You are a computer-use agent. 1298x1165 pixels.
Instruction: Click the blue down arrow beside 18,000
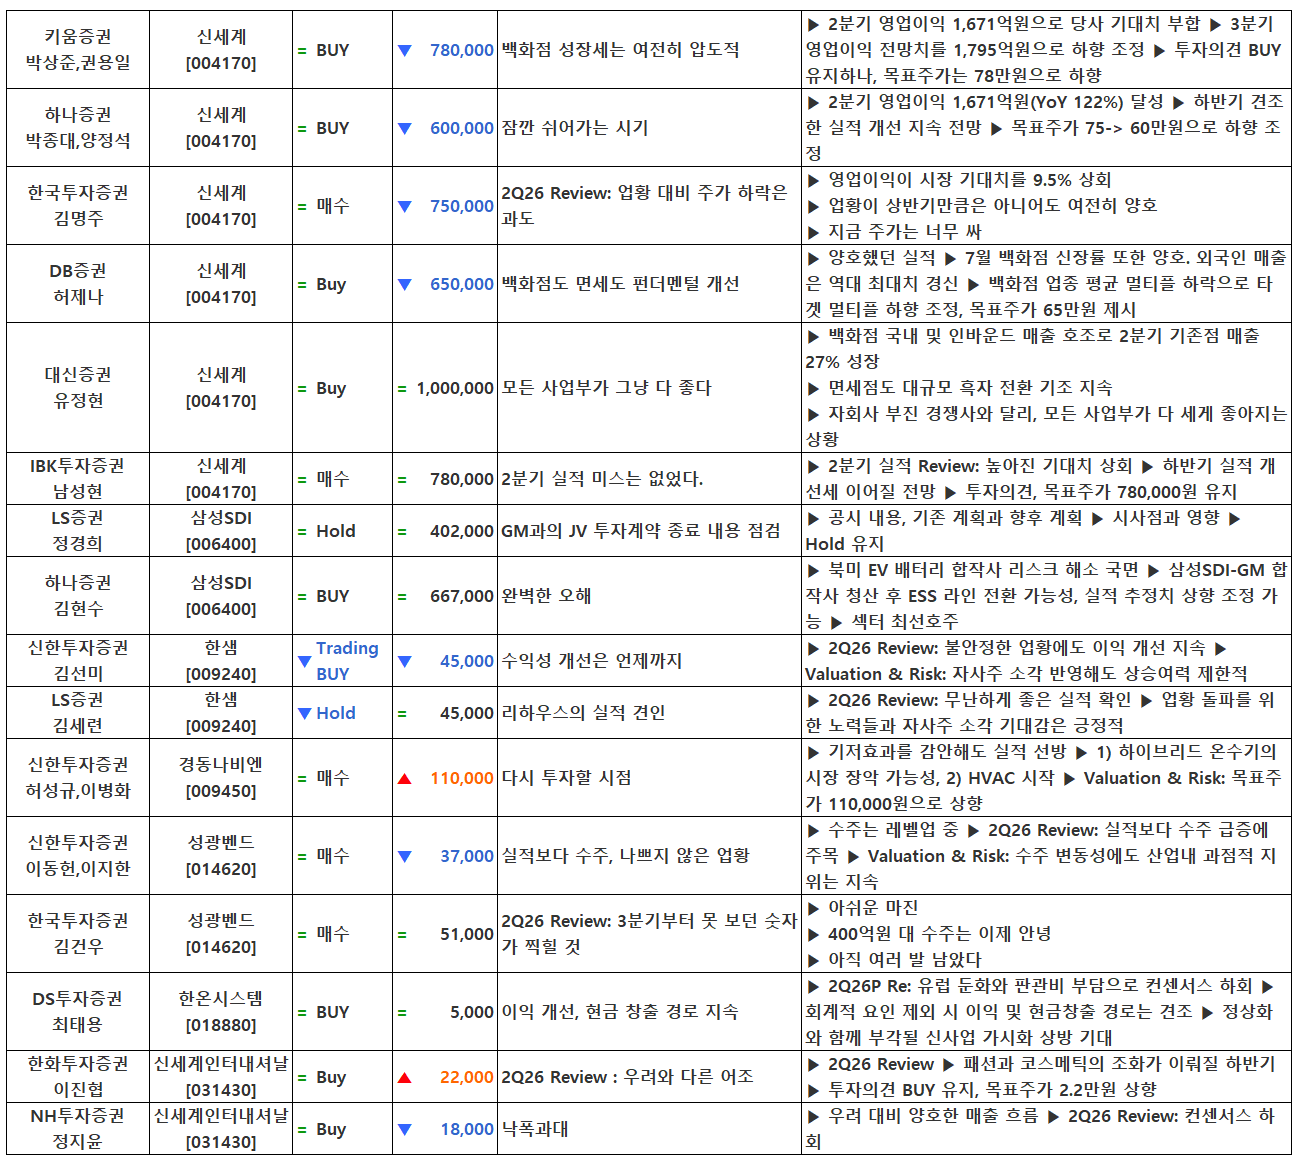click(x=405, y=1130)
